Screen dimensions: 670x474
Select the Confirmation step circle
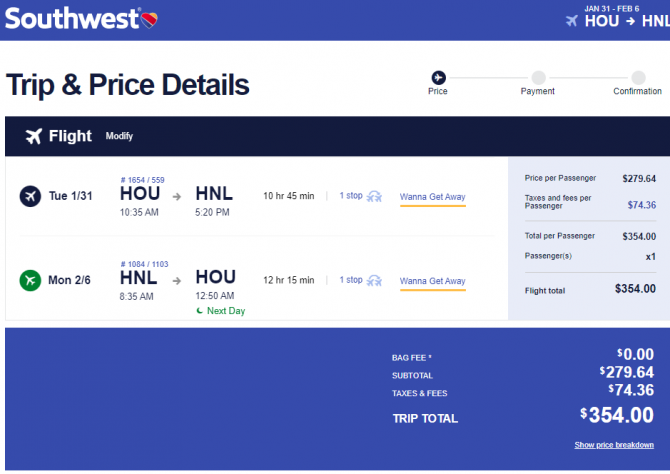638,78
